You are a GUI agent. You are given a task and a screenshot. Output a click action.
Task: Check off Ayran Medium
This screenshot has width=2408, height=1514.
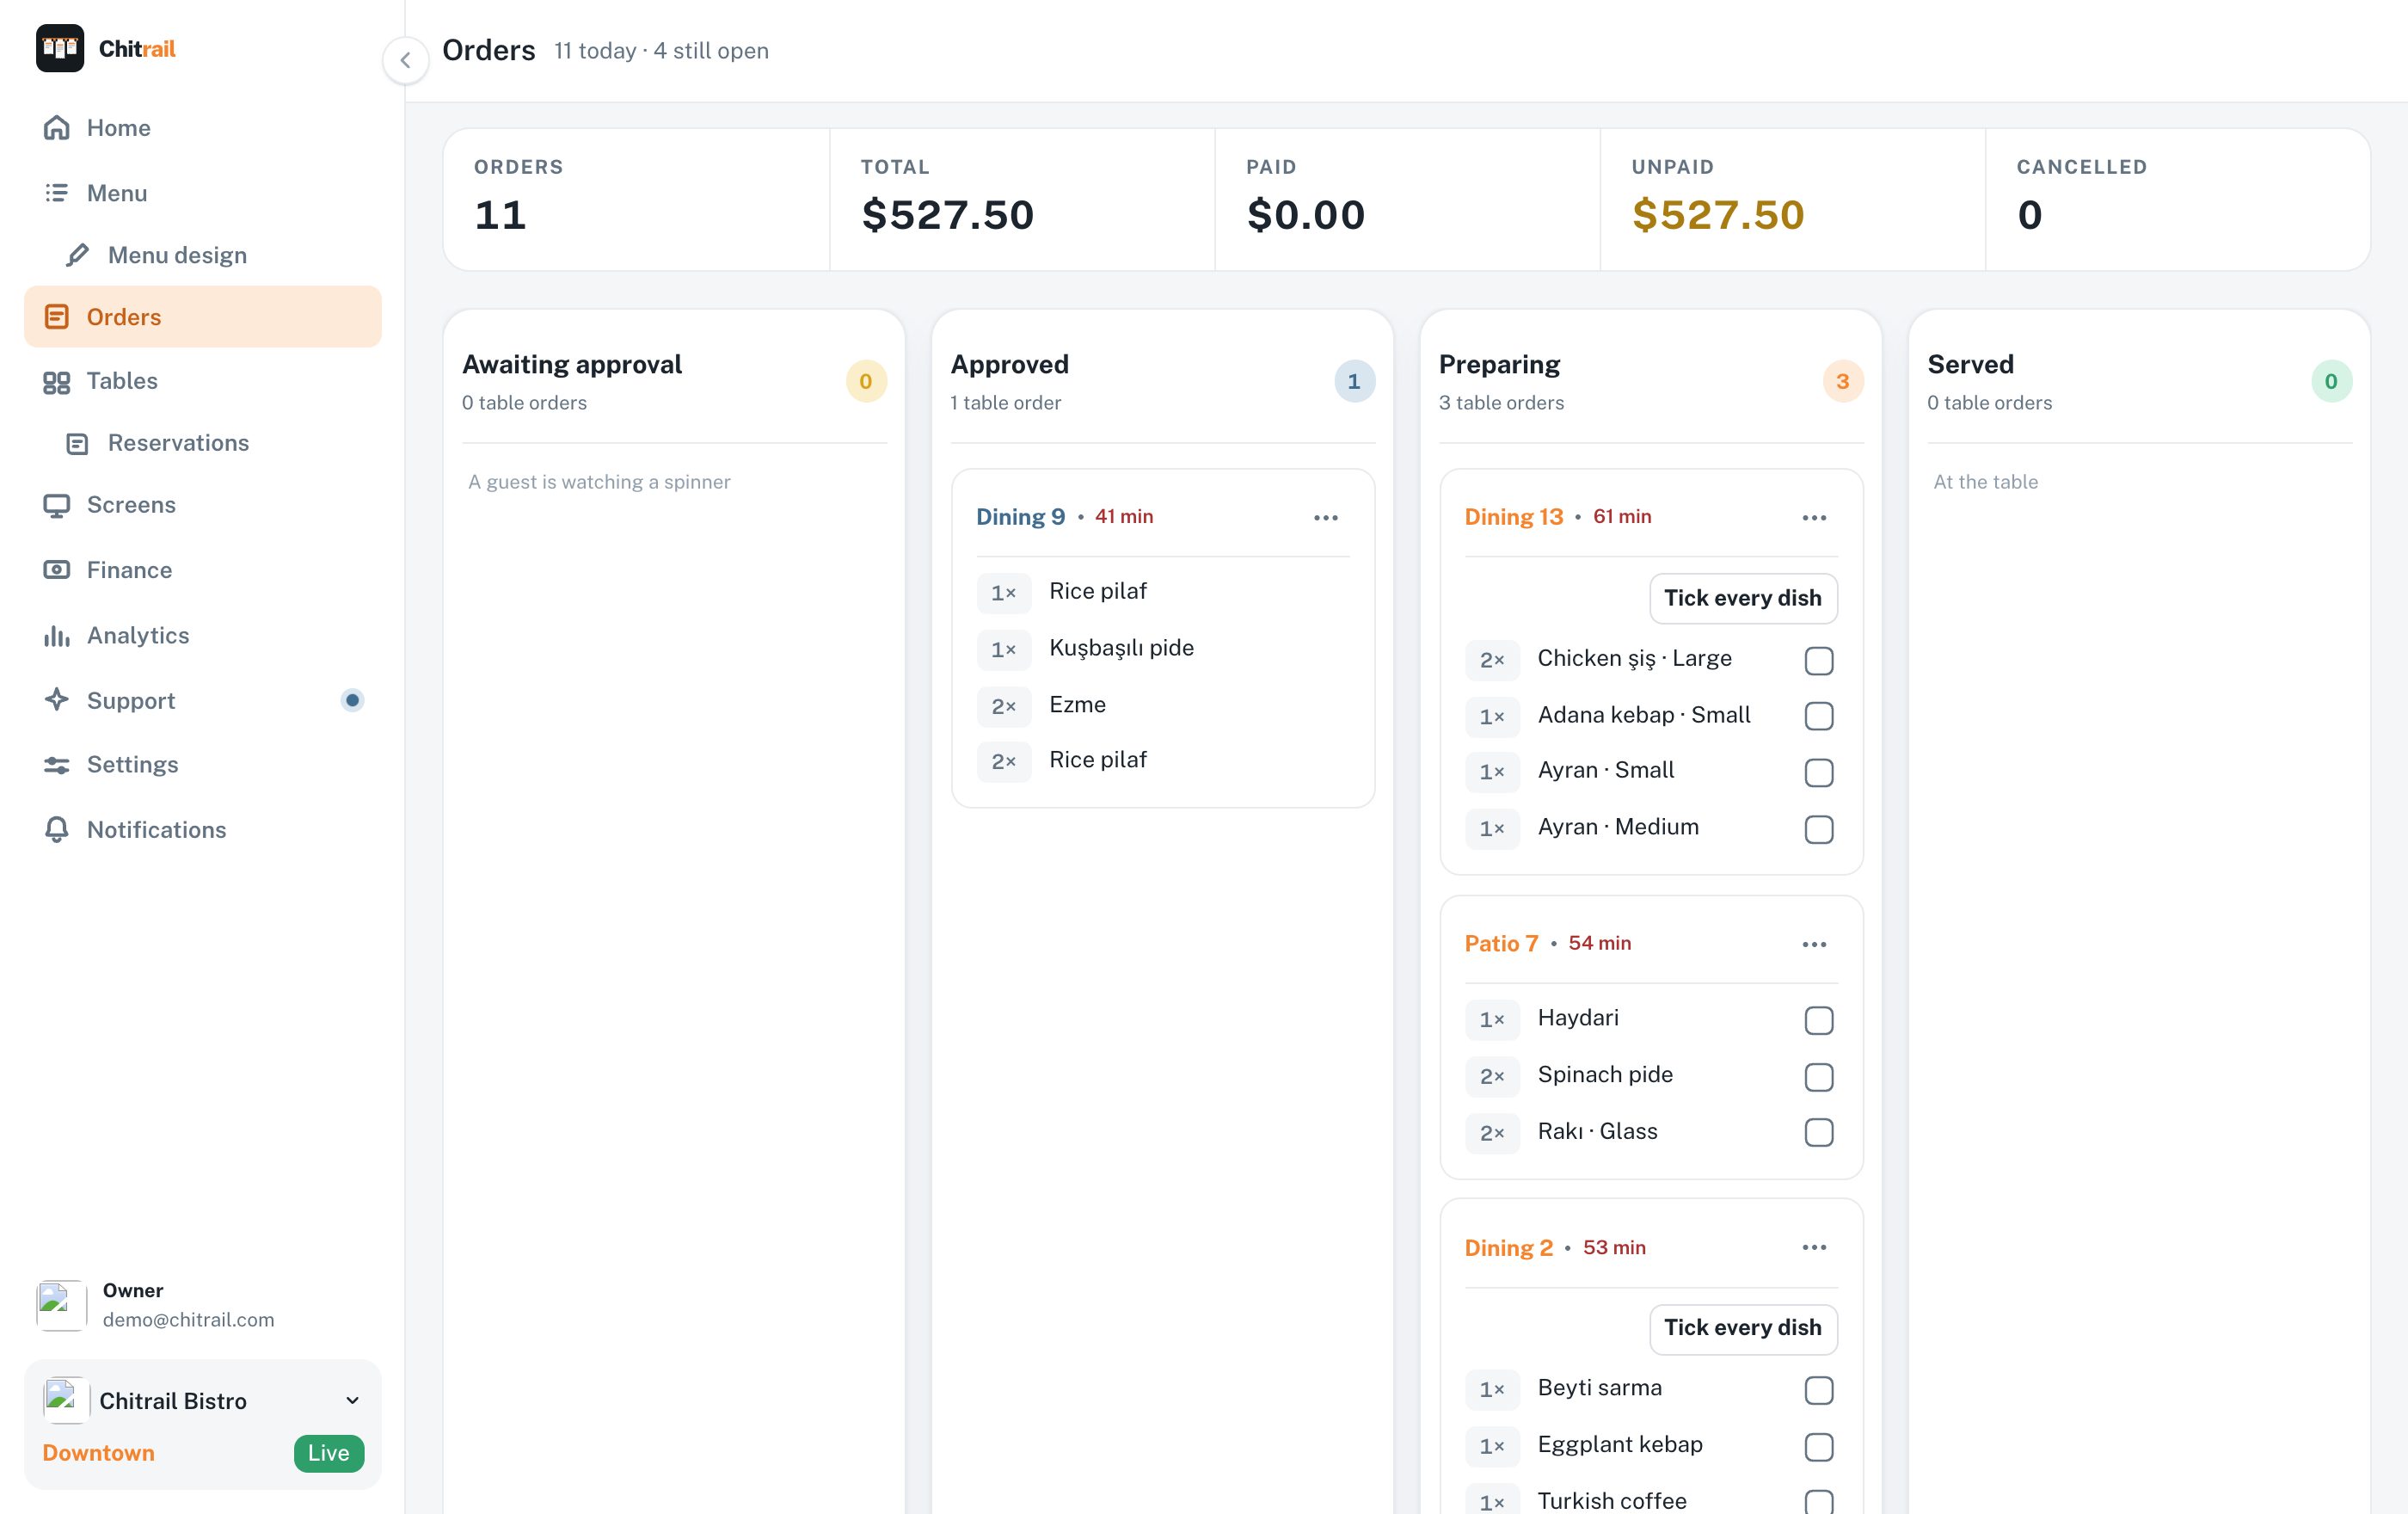click(x=1819, y=829)
